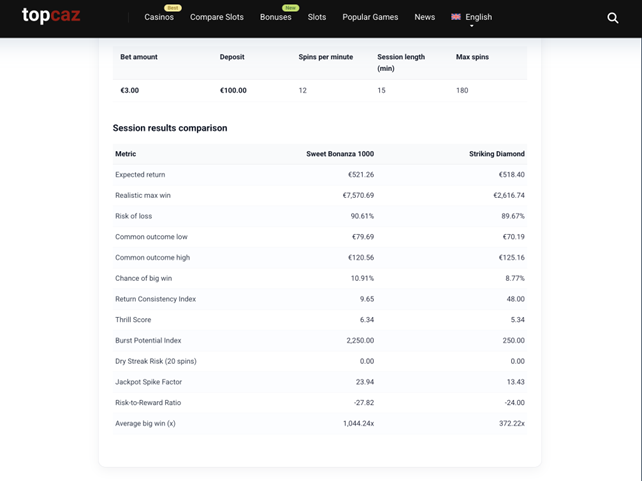Click the Burst Potential Index label
Screen dimensions: 642x481
pyautogui.click(x=148, y=341)
